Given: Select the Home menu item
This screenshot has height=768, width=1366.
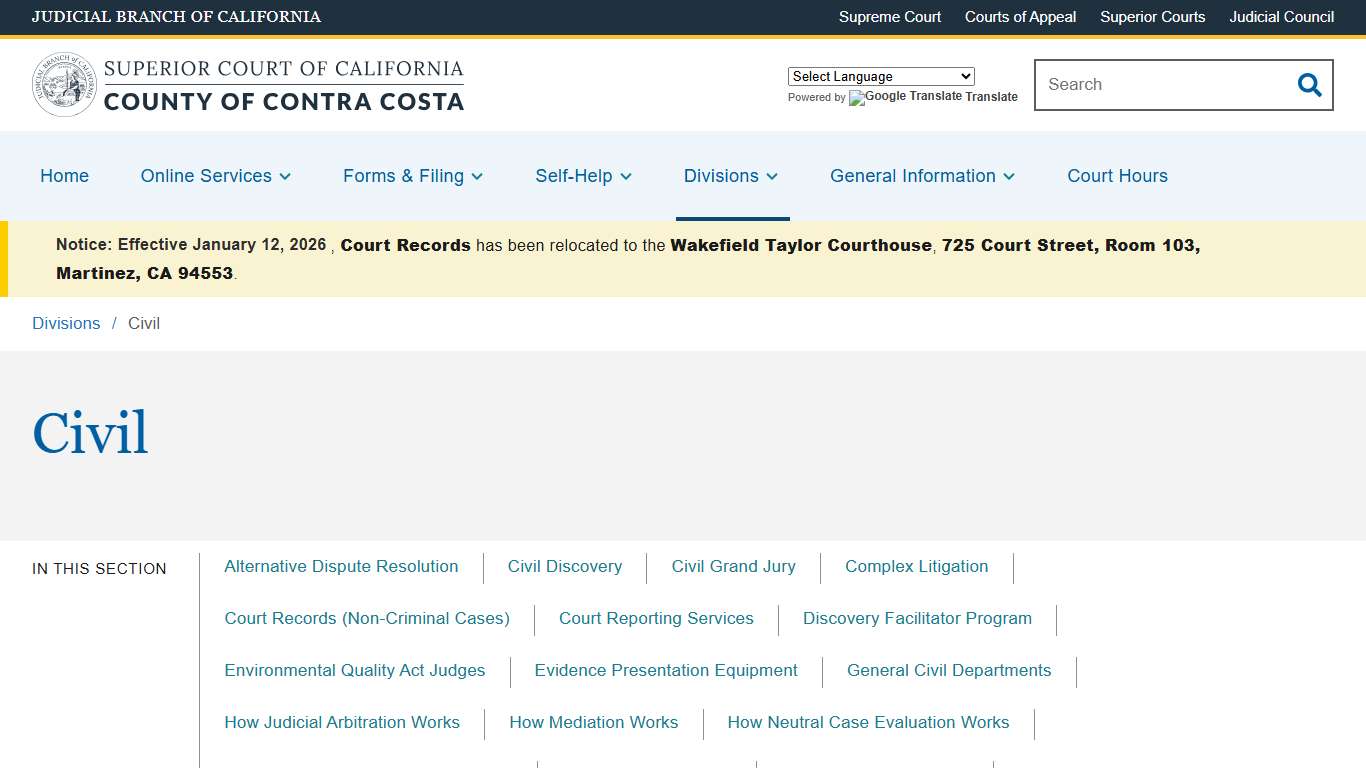Looking at the screenshot, I should 64,176.
